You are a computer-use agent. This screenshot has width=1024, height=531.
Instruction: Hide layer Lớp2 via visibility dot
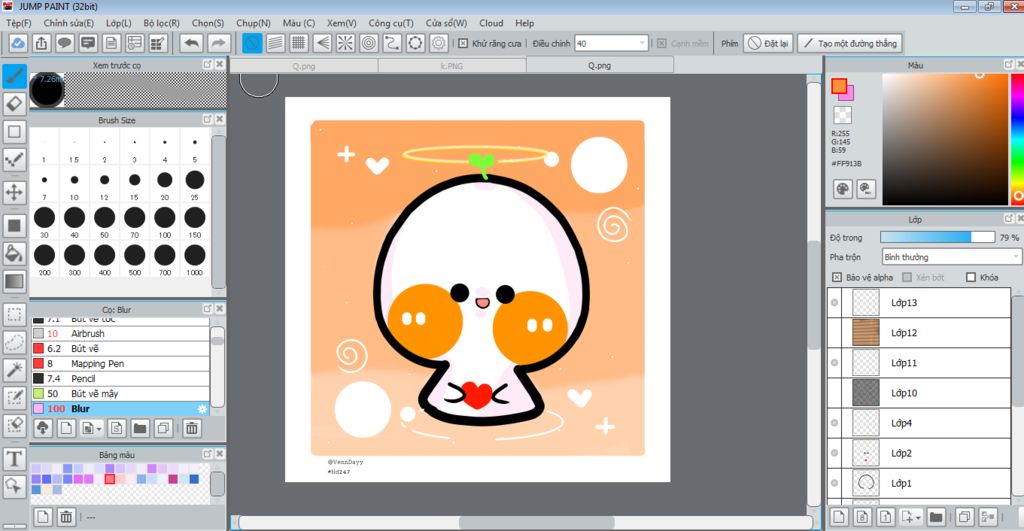835,453
